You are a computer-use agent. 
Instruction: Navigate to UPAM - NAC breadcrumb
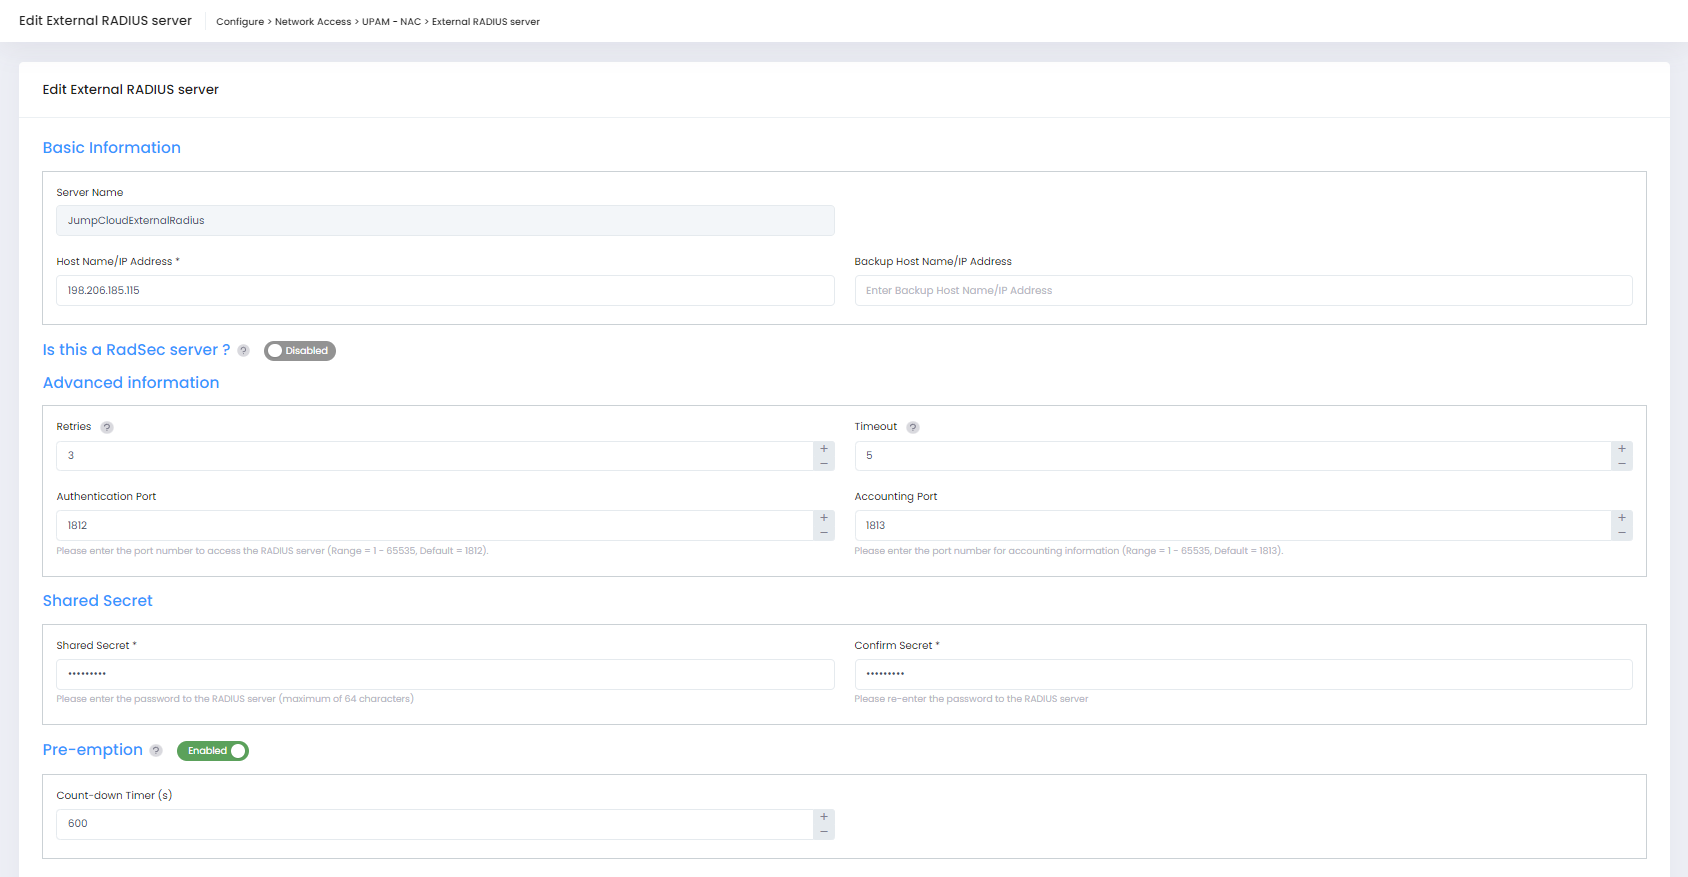391,22
